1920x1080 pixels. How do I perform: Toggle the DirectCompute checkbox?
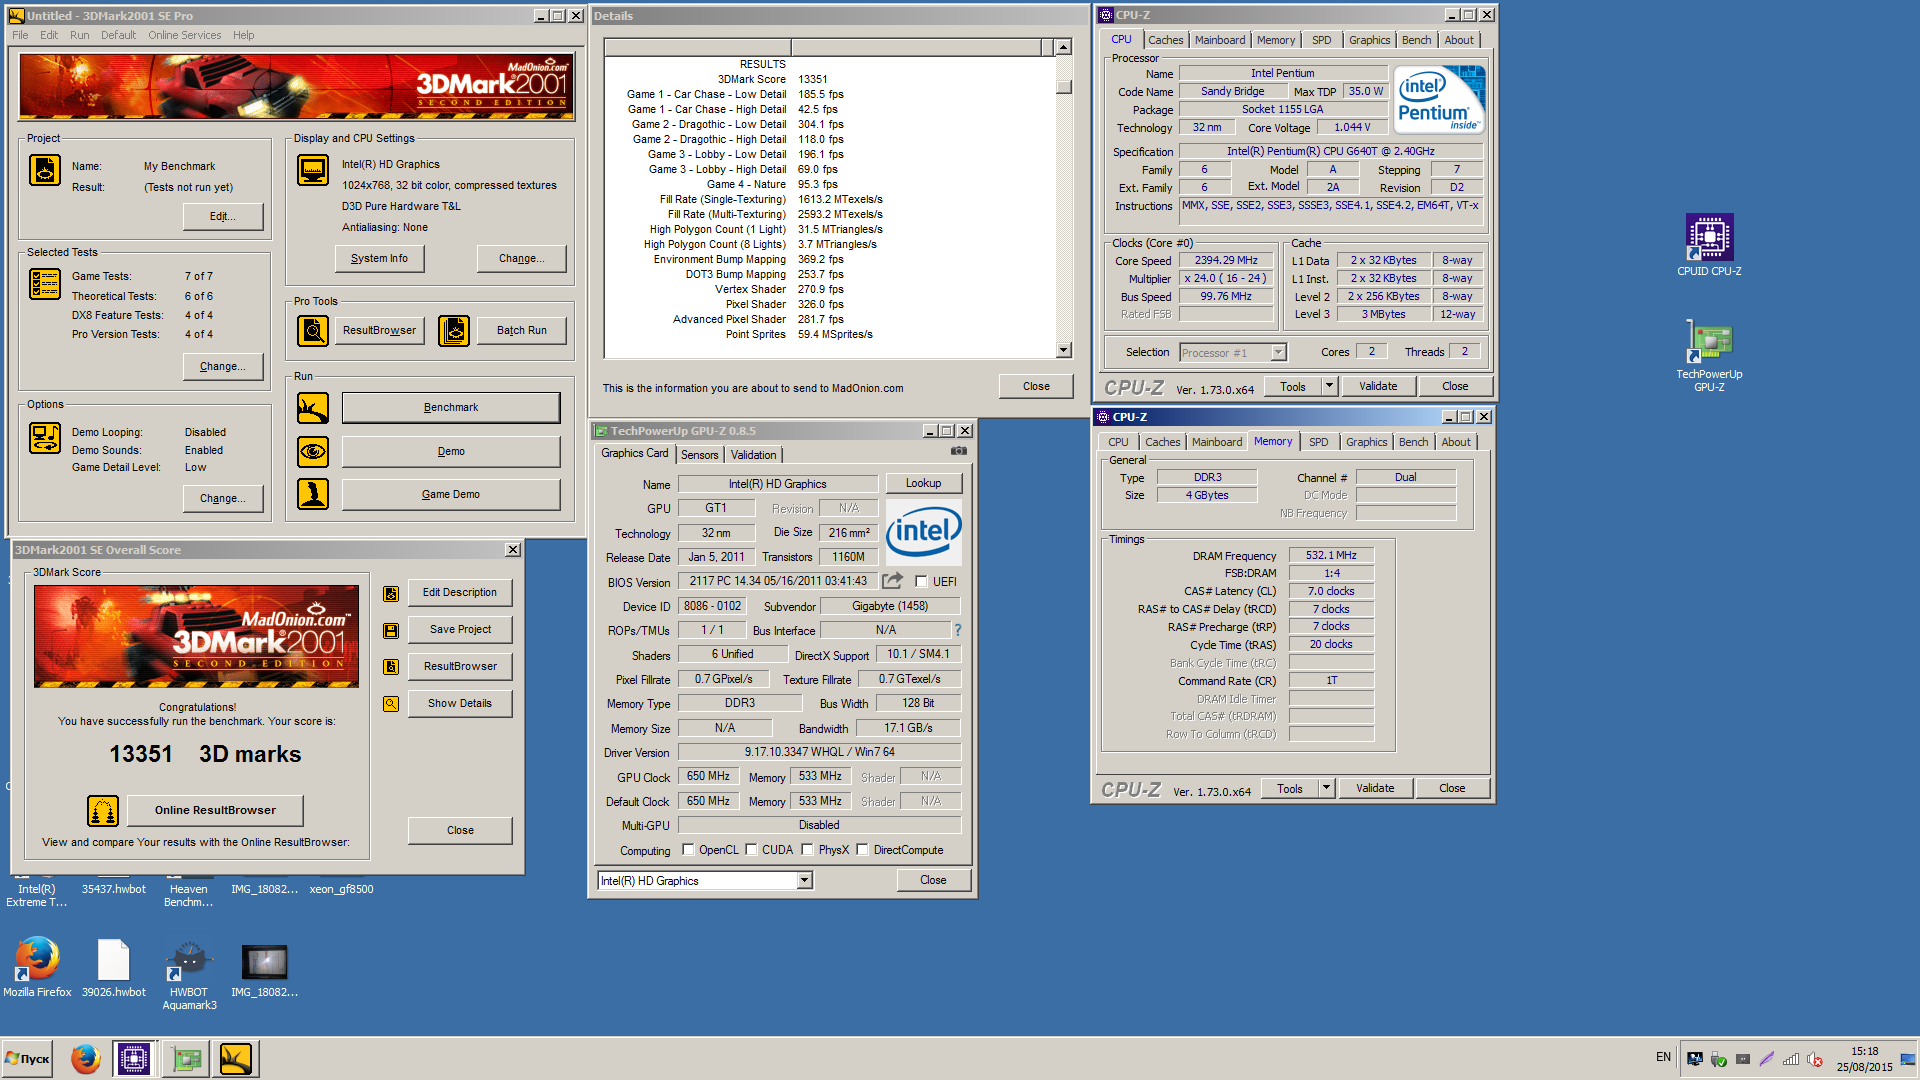click(x=862, y=850)
